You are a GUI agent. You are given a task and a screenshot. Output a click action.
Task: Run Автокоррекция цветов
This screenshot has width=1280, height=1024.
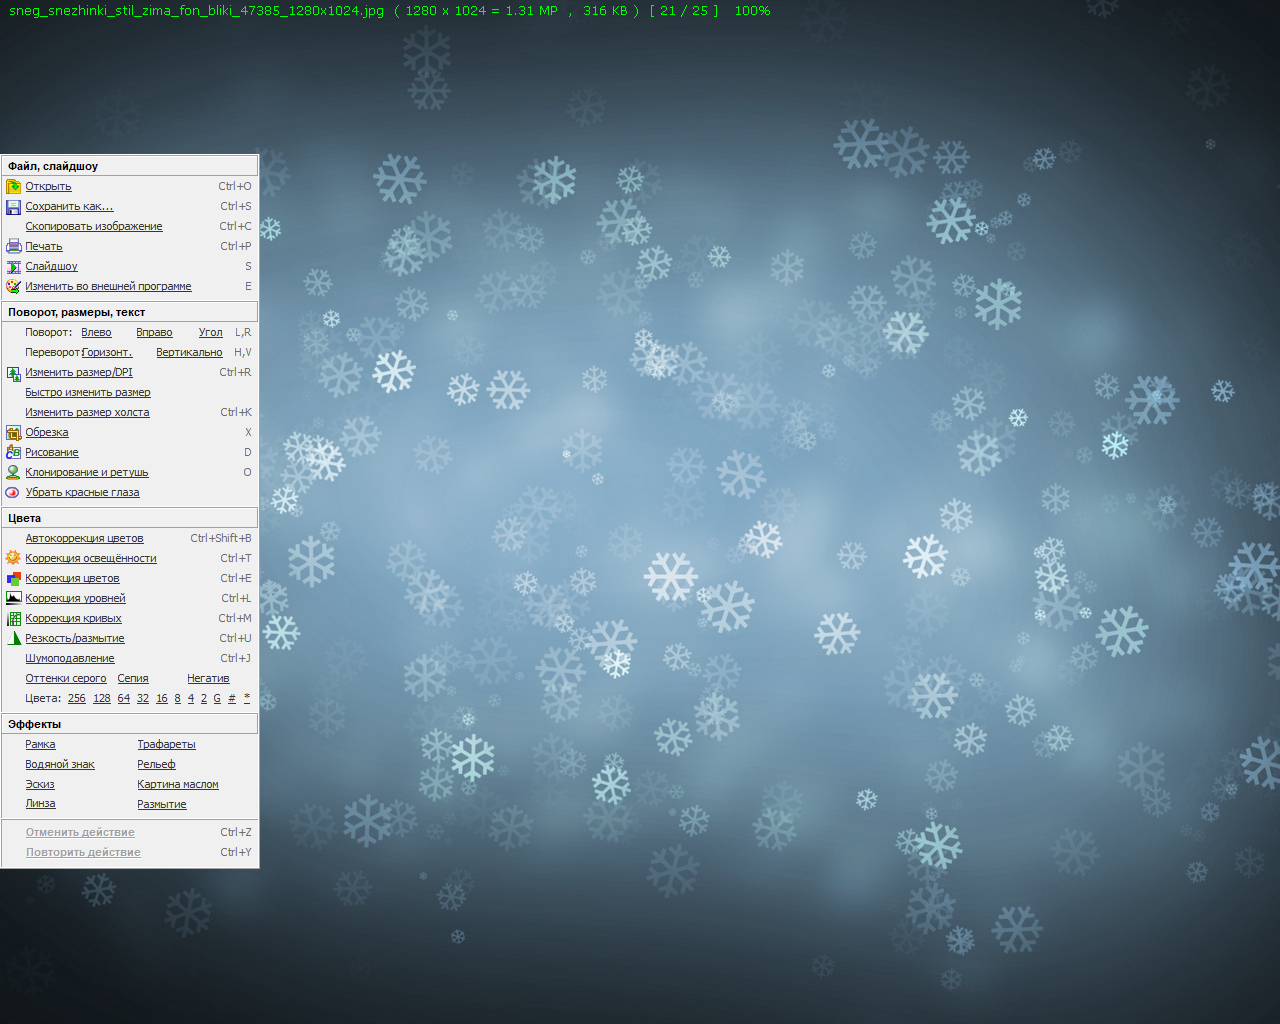tap(84, 539)
